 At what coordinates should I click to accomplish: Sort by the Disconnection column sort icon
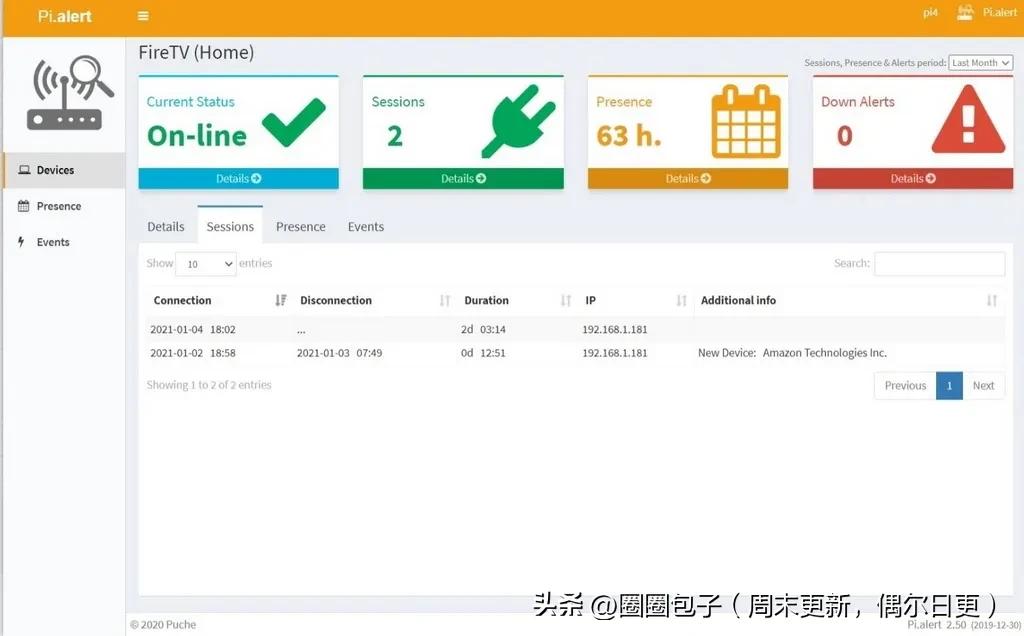pyautogui.click(x=445, y=300)
